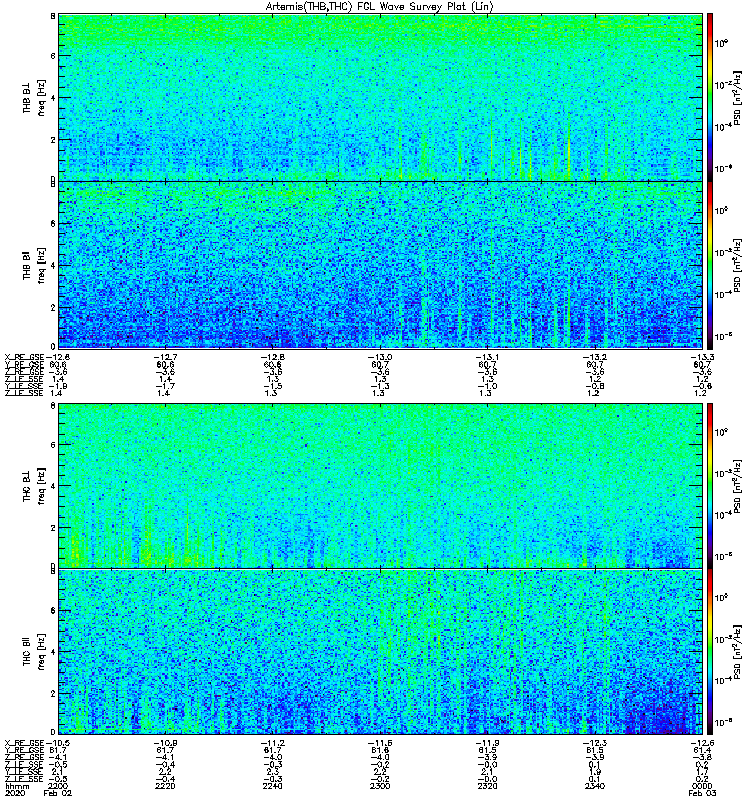Select the THC B-perpendicular spectrogram panel

click(x=380, y=486)
